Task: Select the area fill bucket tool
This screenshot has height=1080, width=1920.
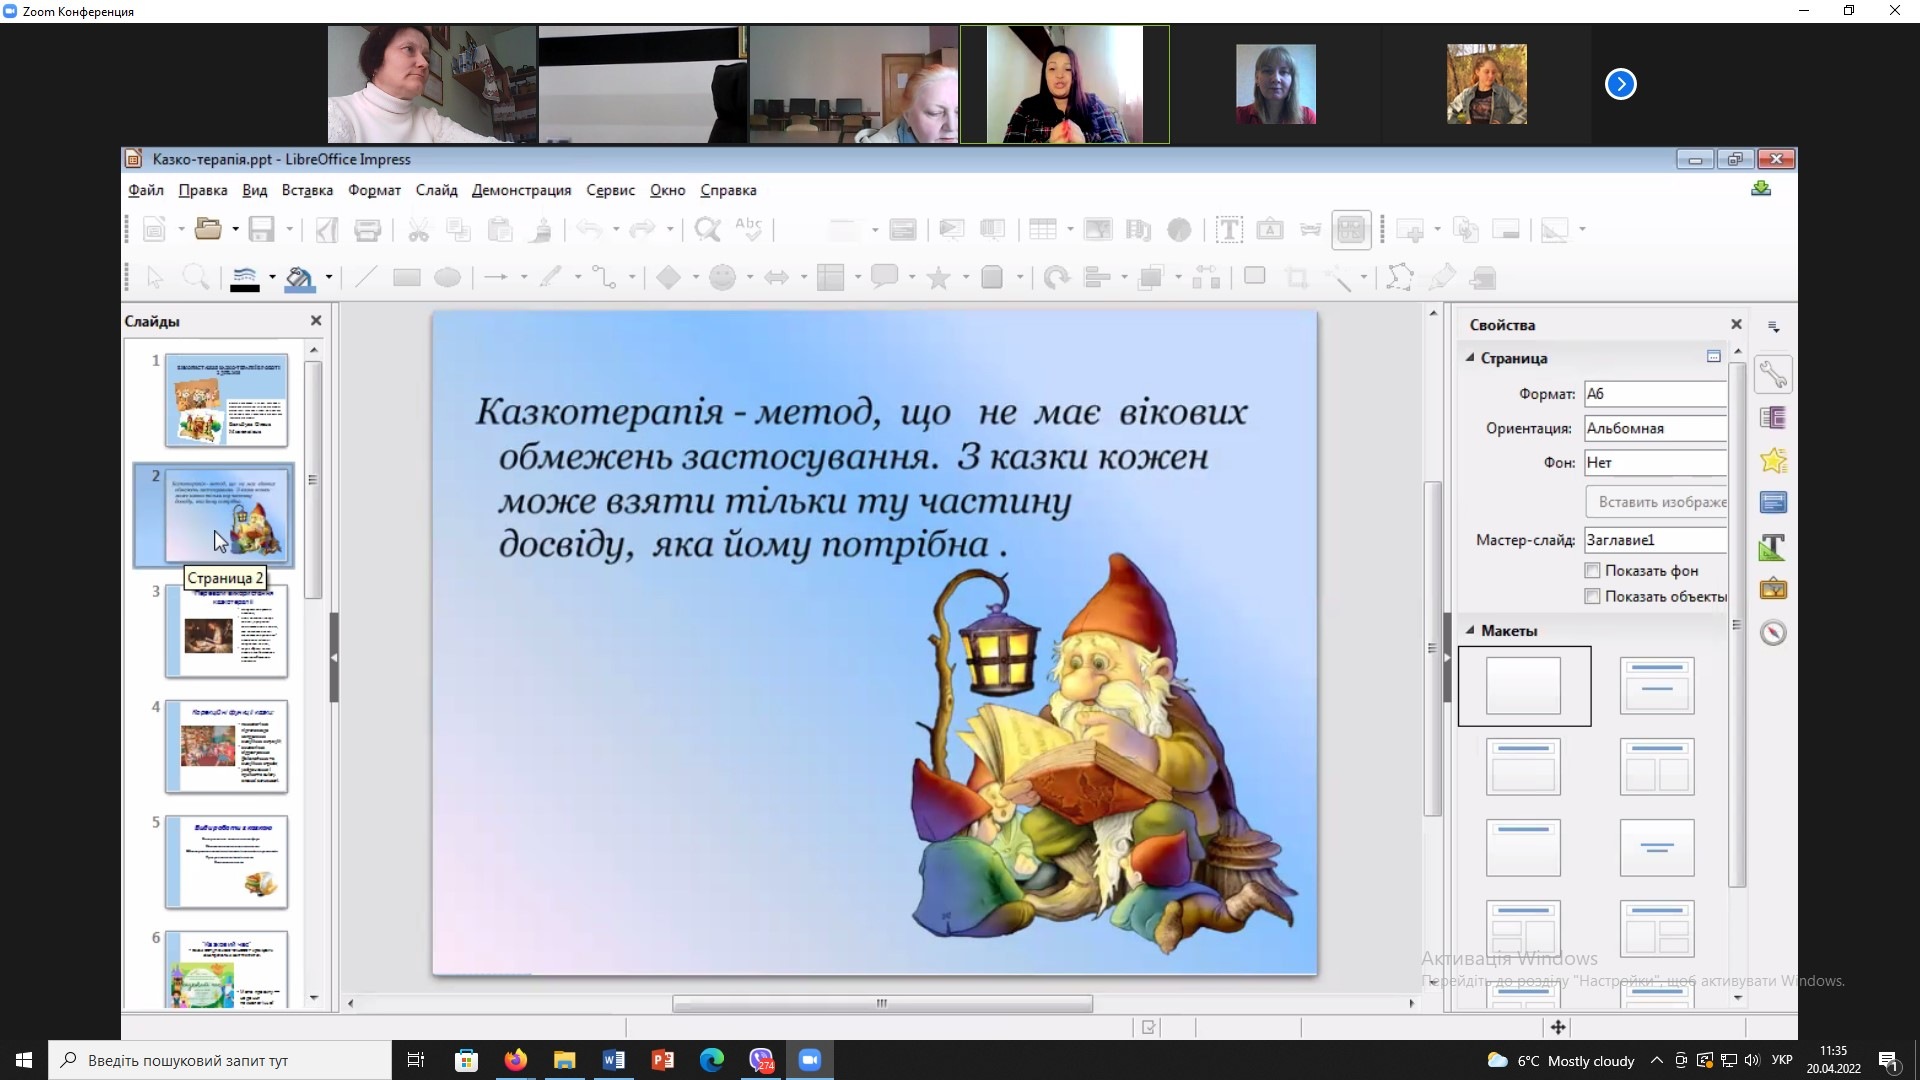Action: [x=298, y=278]
